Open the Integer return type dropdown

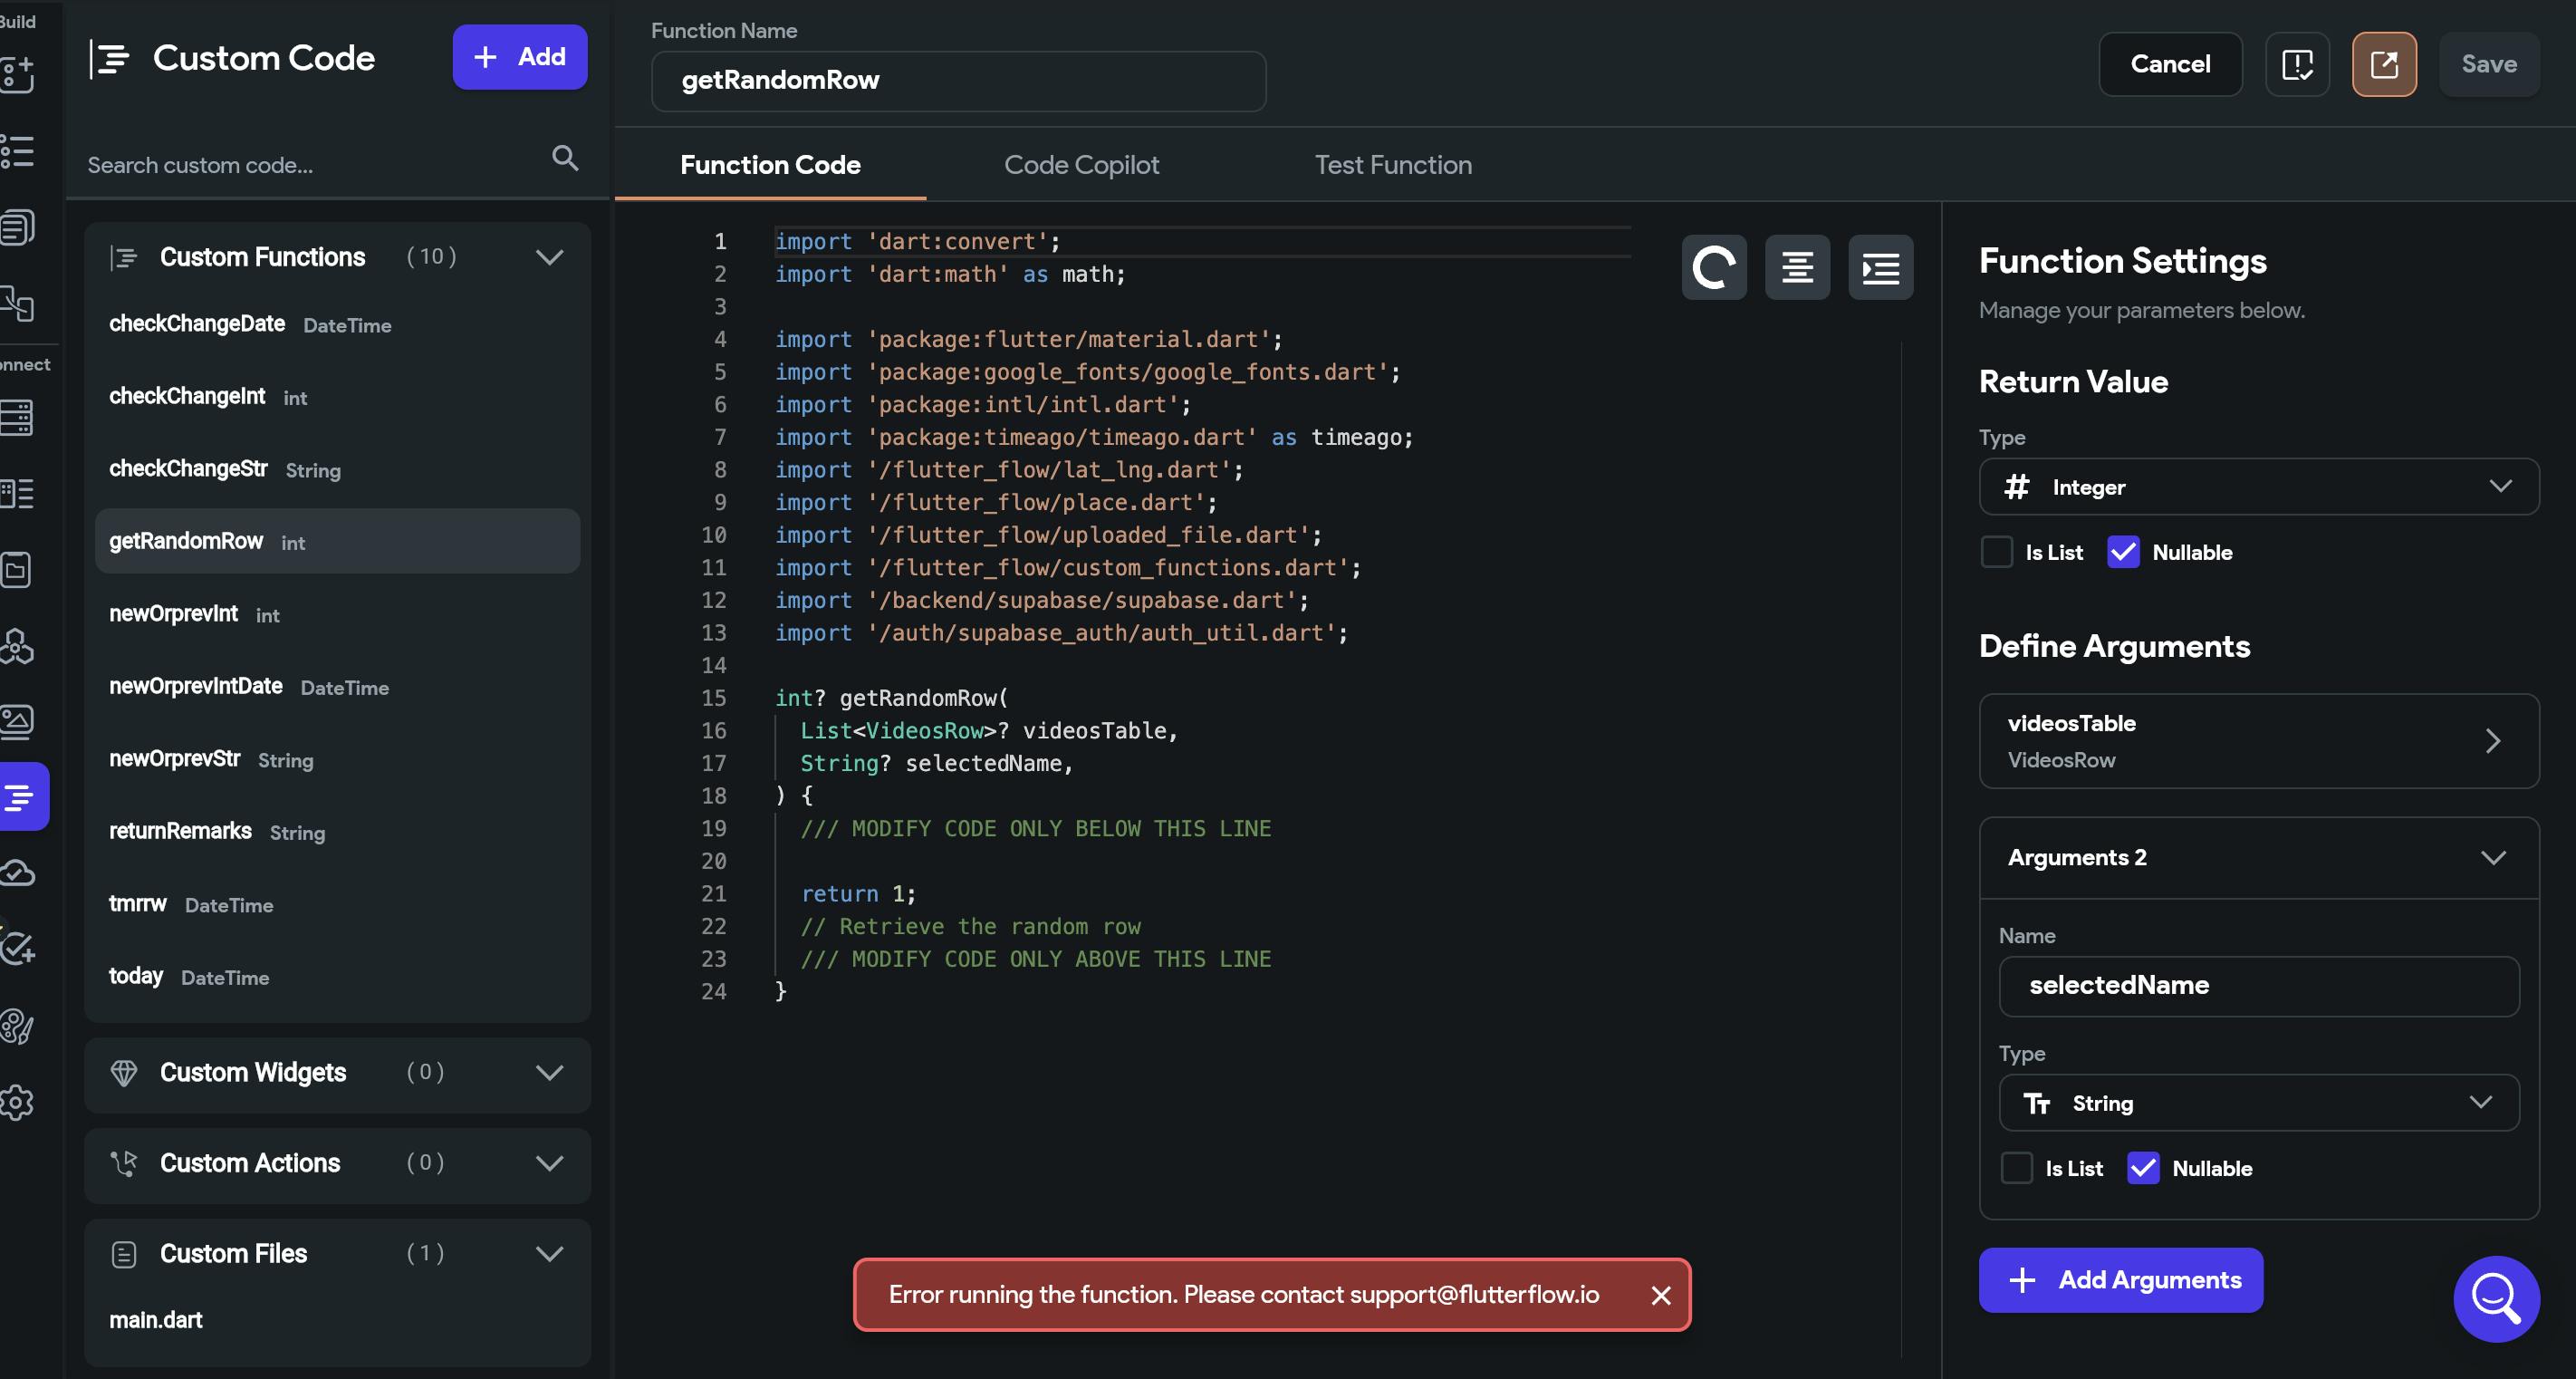pos(2258,487)
